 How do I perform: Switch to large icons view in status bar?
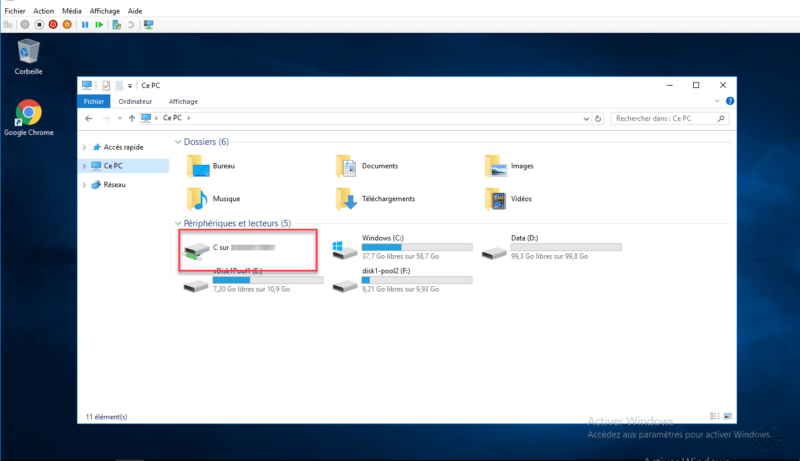coord(728,417)
